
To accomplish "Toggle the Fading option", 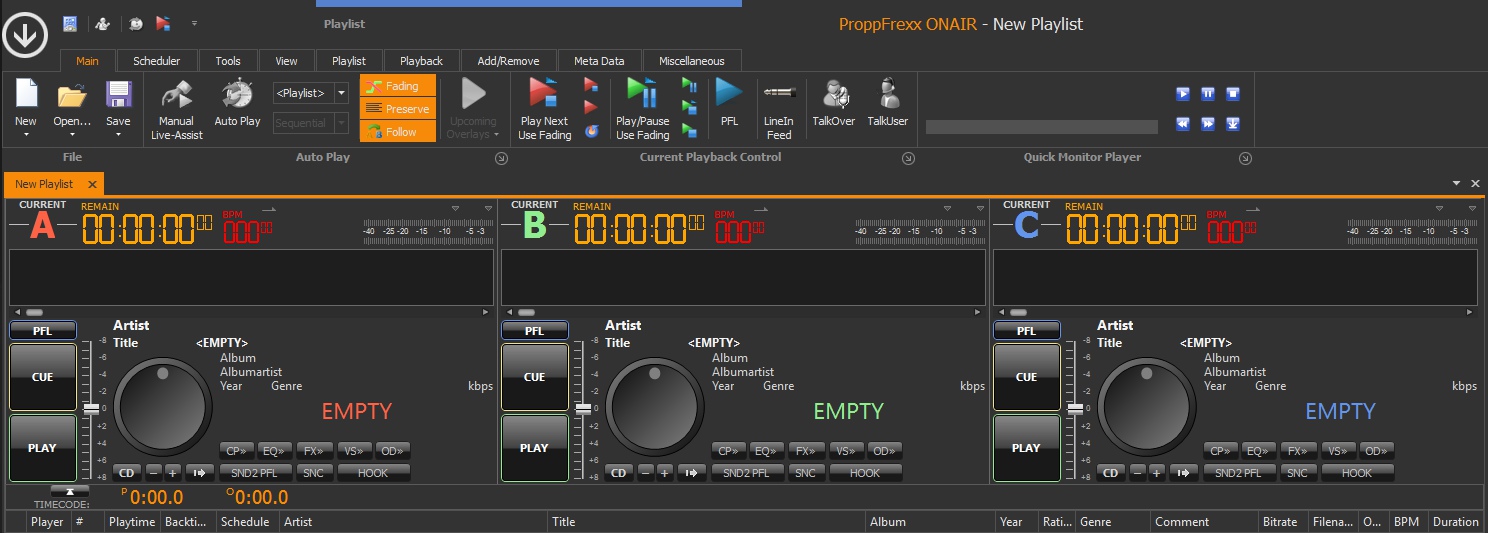I will coord(398,86).
